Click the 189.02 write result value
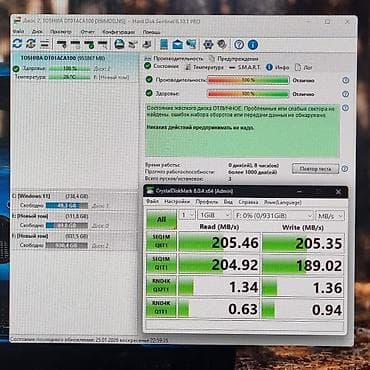The height and width of the screenshot is (370, 370). [x=319, y=266]
